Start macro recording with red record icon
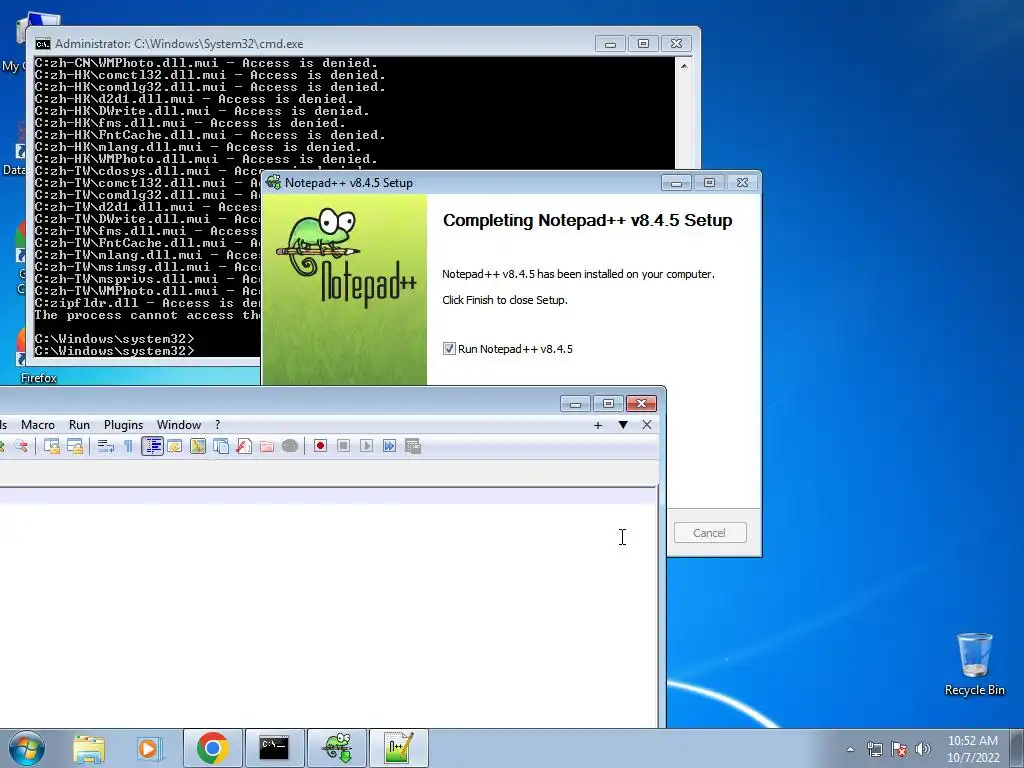The height and width of the screenshot is (768, 1024). (x=320, y=446)
